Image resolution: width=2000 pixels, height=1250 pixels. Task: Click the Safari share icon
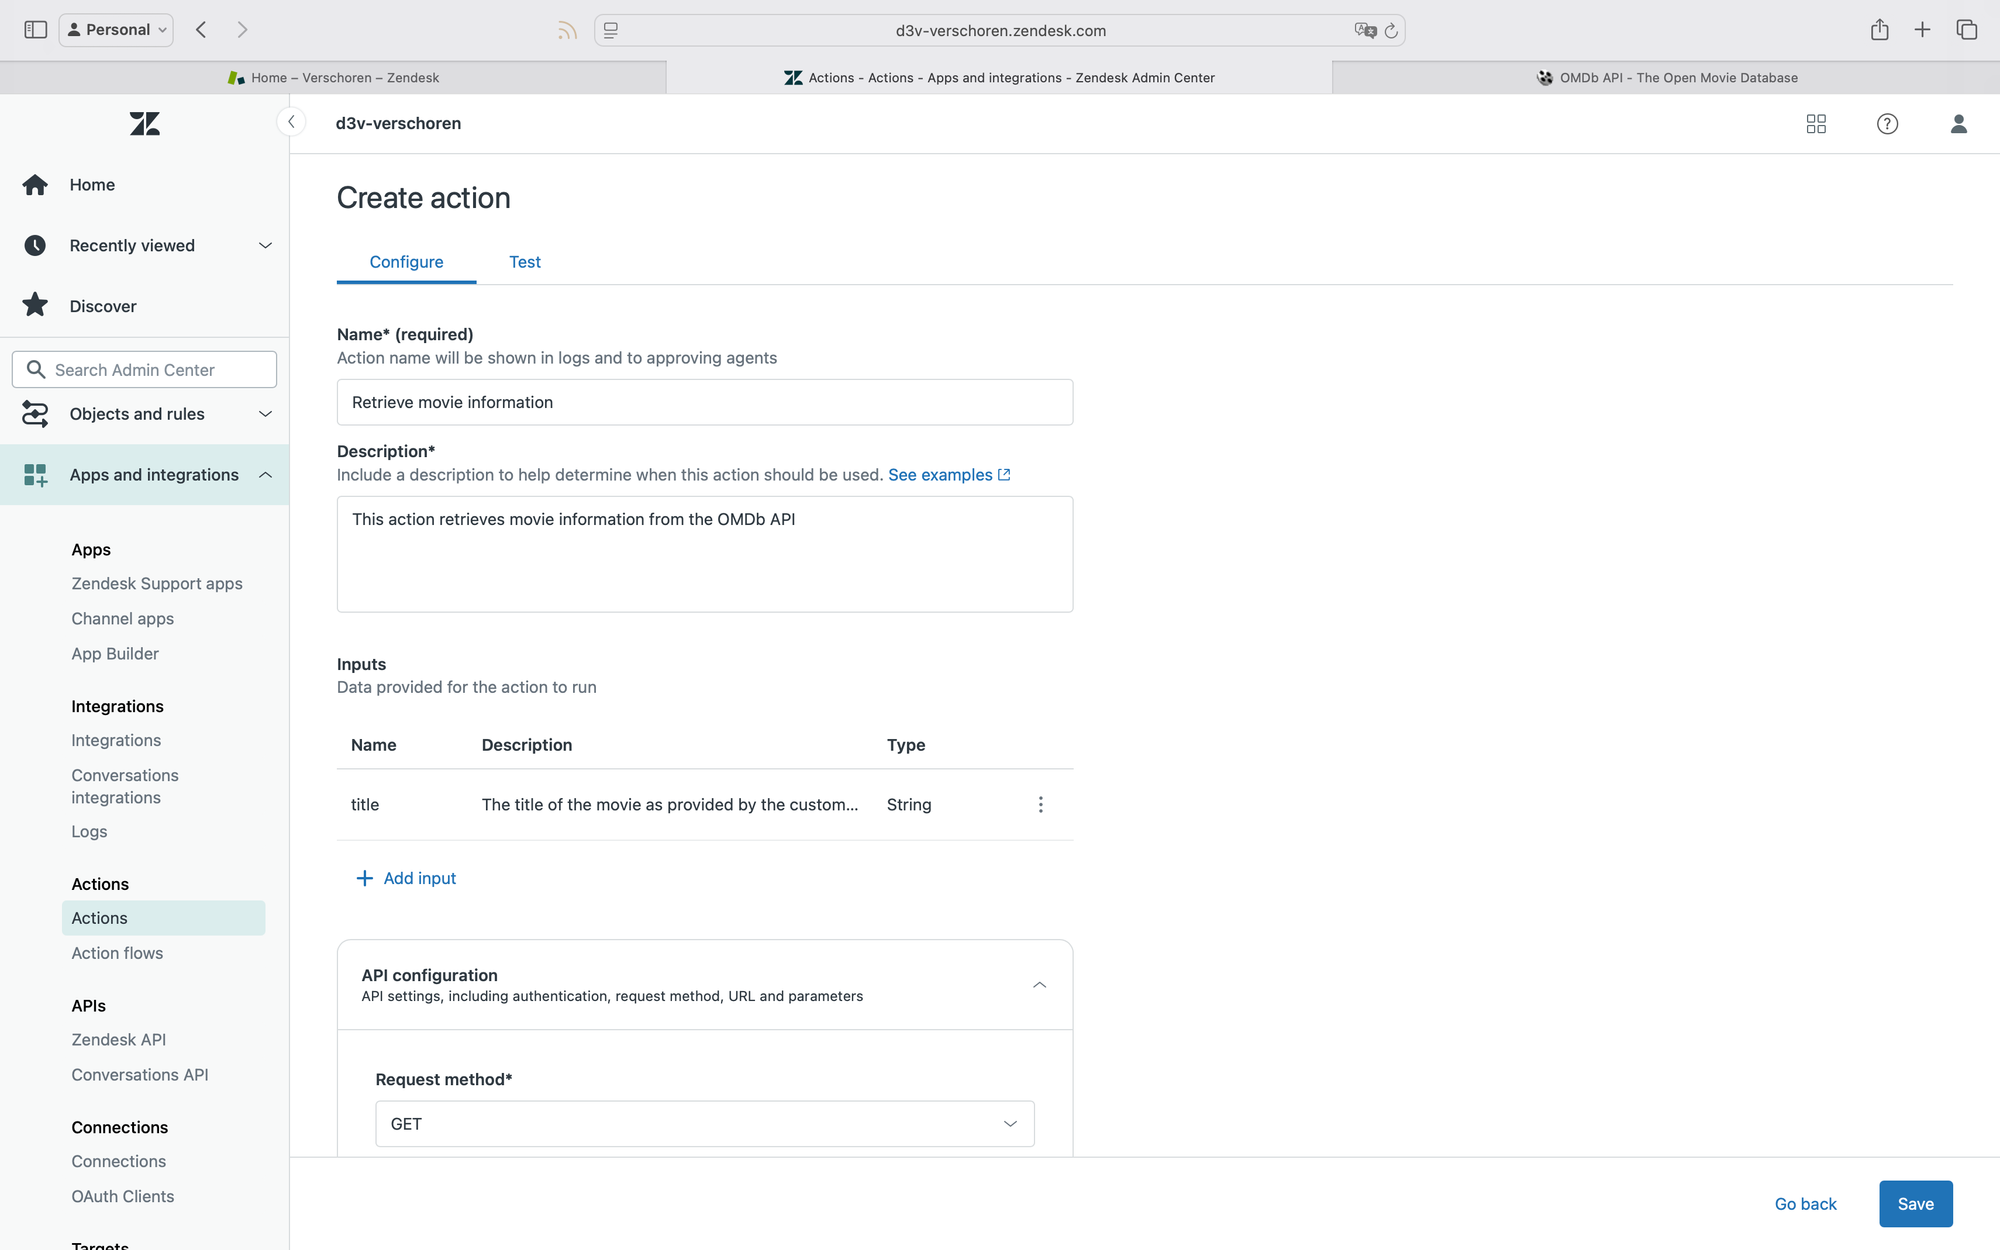[1879, 30]
